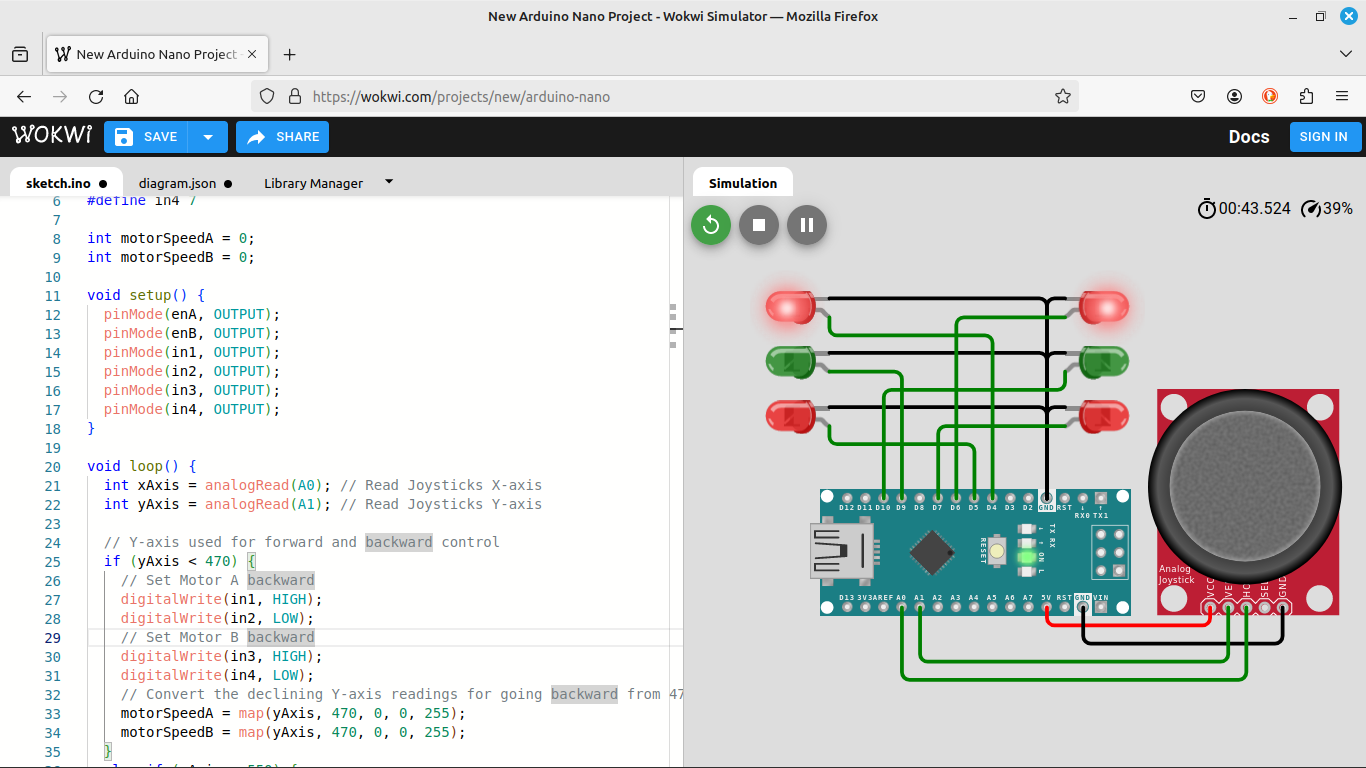Expand the file tabs dropdown arrow
The width and height of the screenshot is (1366, 768).
389,181
